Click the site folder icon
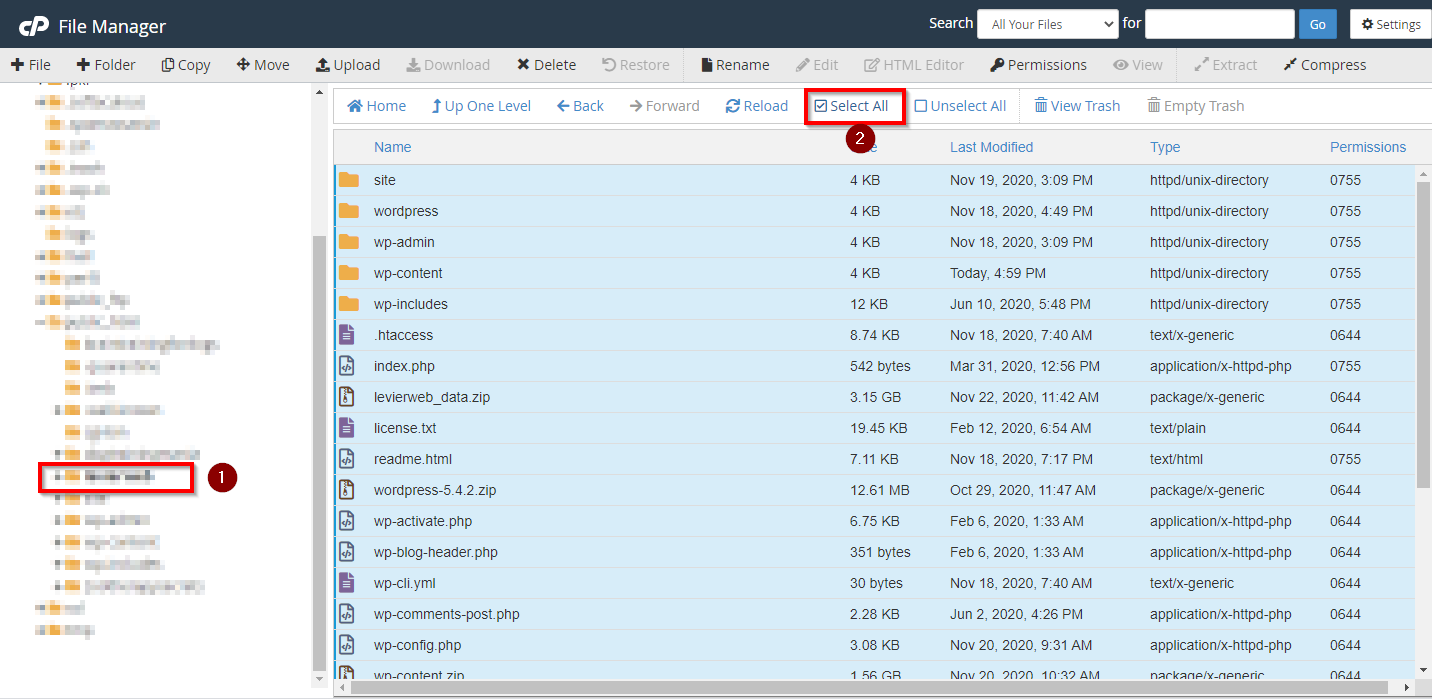 click(348, 180)
